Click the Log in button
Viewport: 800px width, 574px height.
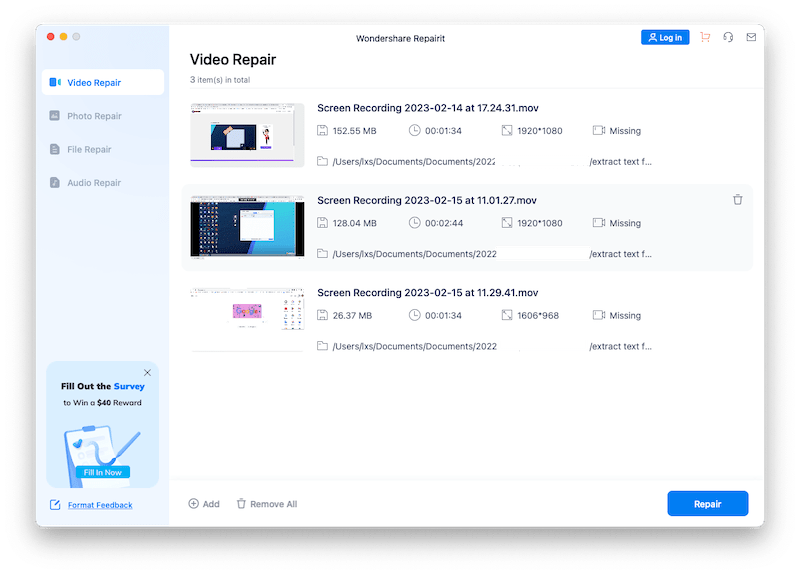[x=665, y=37]
